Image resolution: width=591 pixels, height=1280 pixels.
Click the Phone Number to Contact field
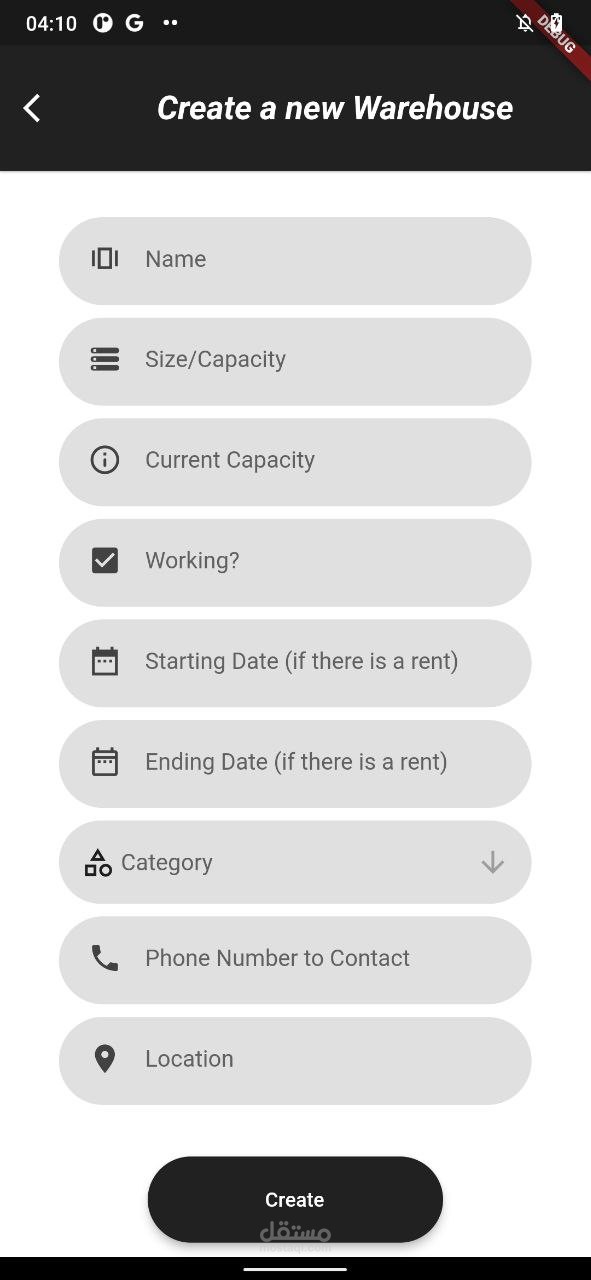295,960
